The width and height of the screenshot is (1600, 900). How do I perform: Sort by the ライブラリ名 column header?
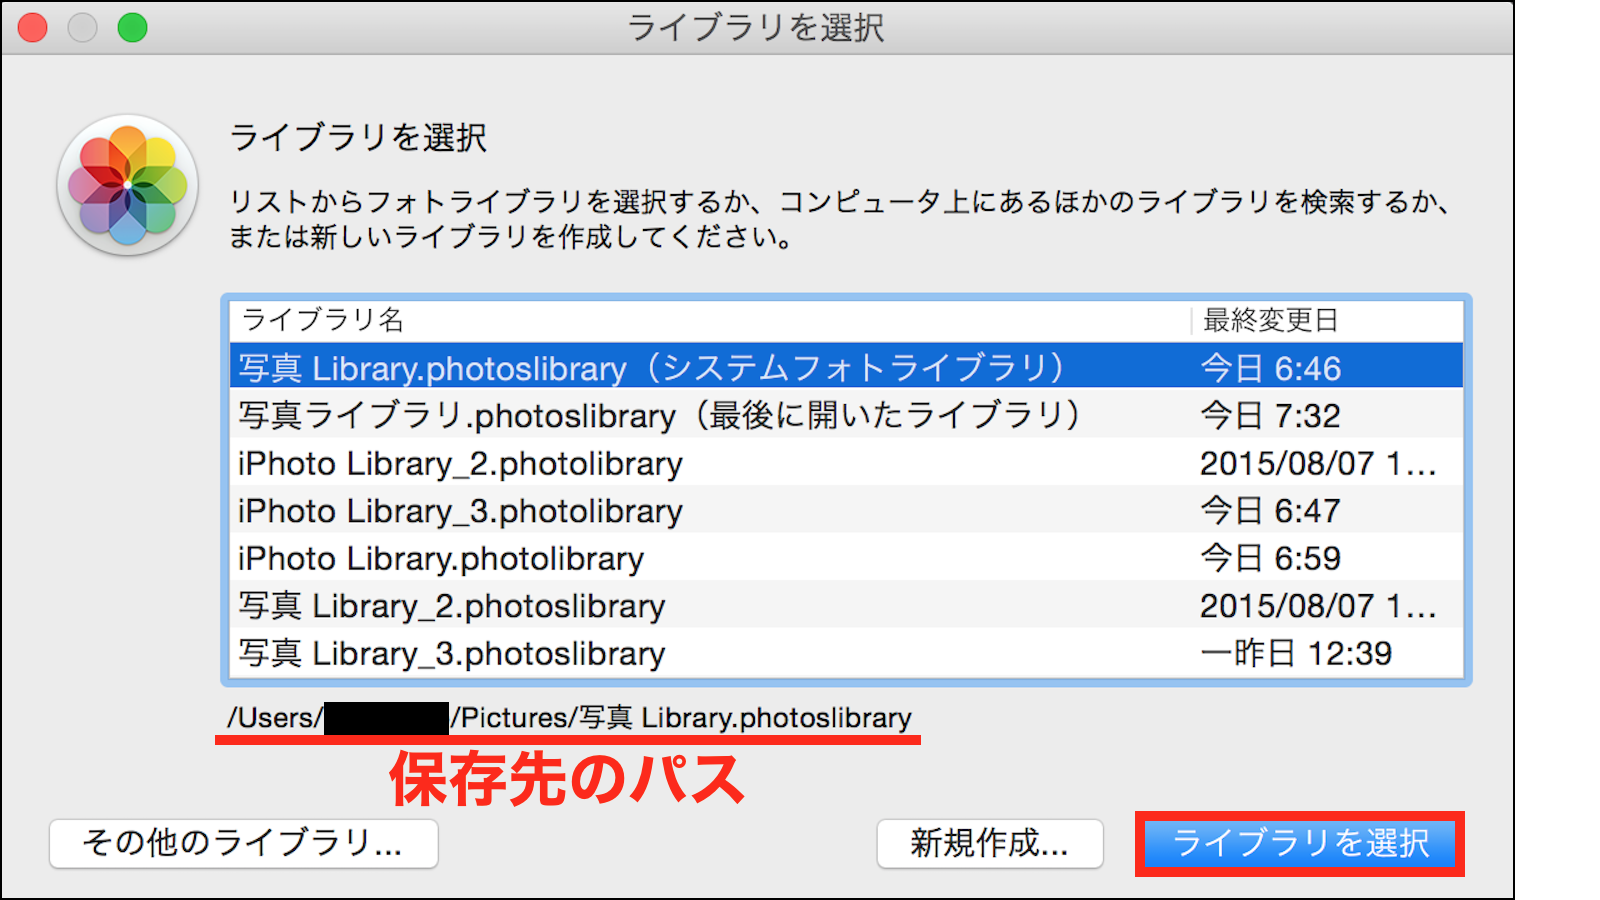710,320
